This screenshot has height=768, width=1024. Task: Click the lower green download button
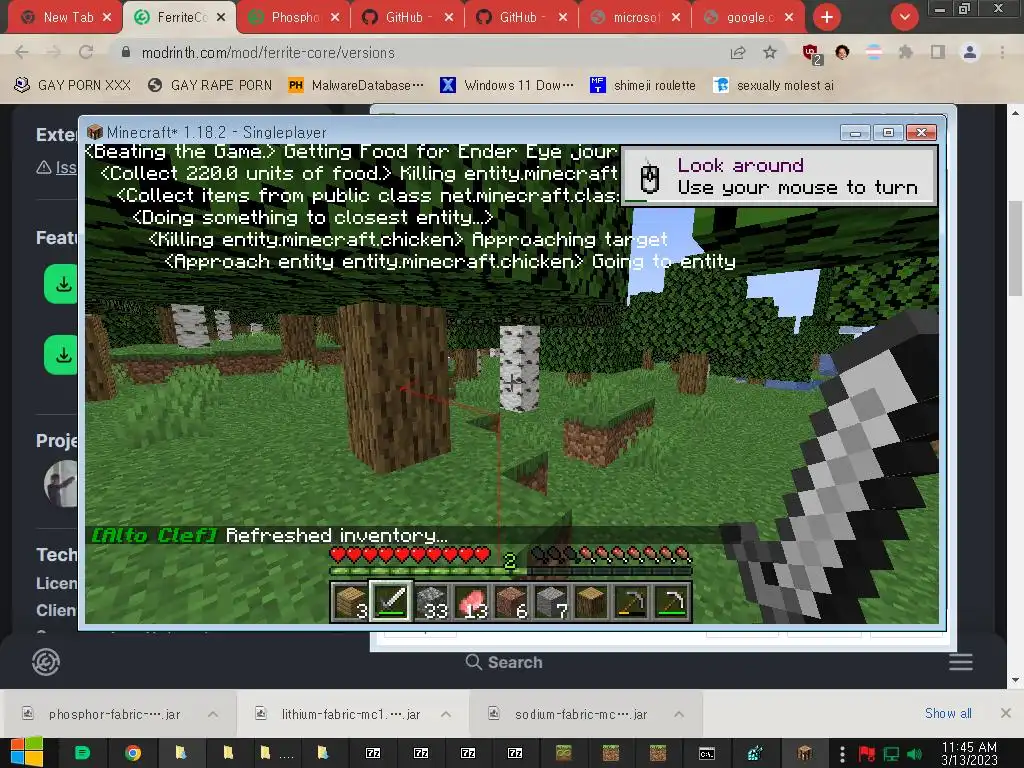61,355
